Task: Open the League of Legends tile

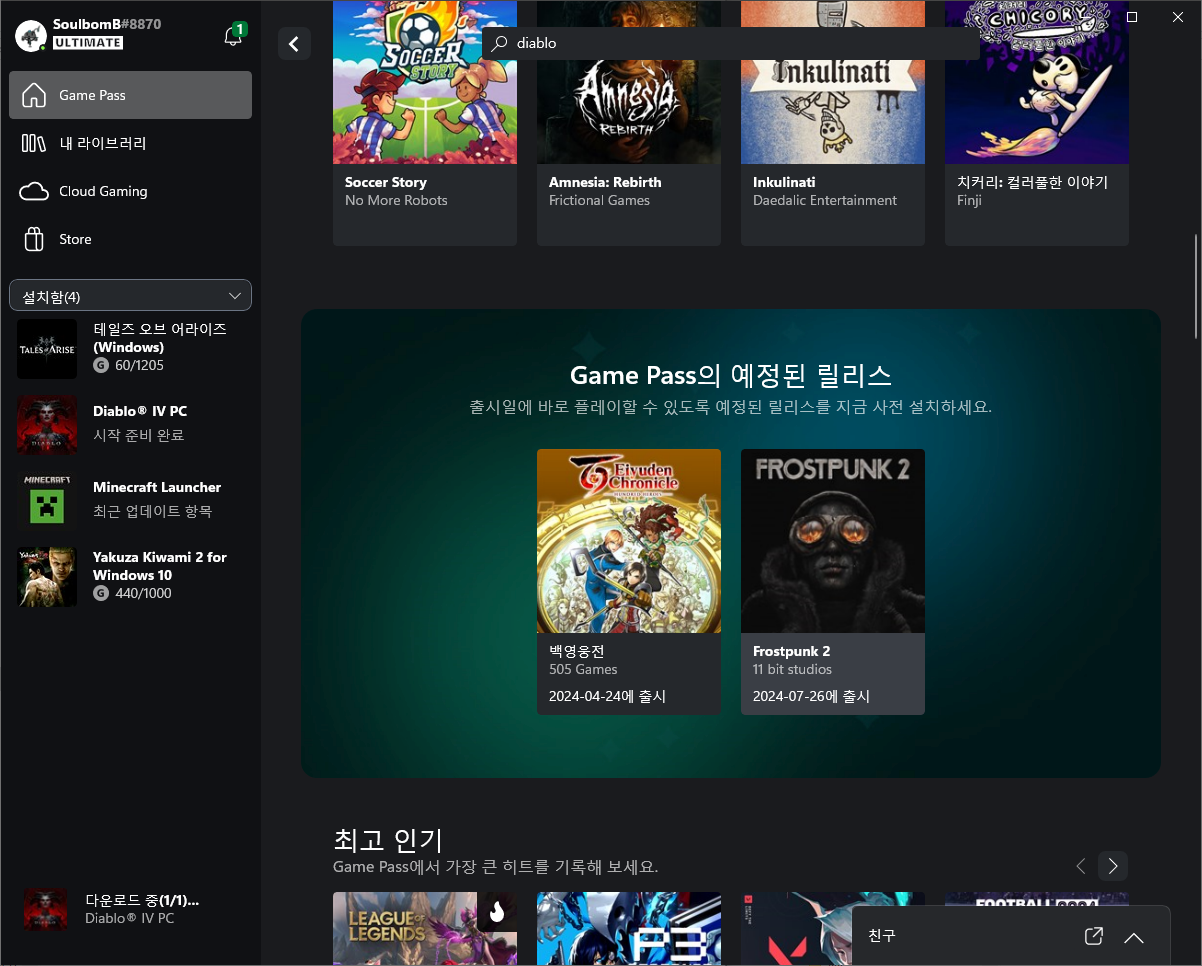Action: pyautogui.click(x=425, y=929)
